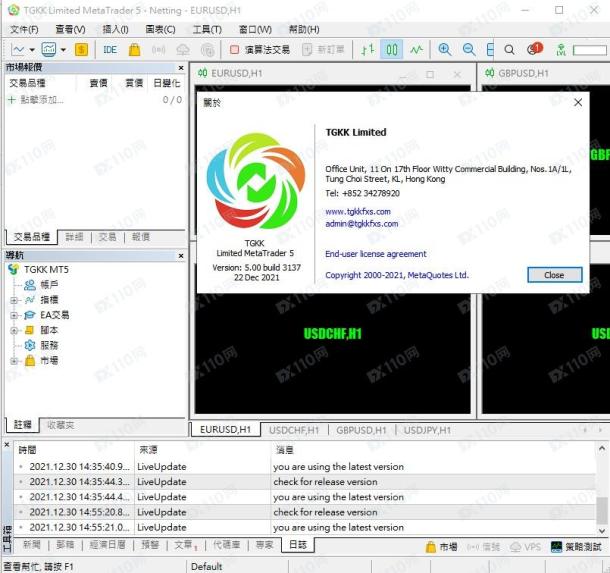Click the New Order (新訂單) button
610x573 pixels.
323,50
